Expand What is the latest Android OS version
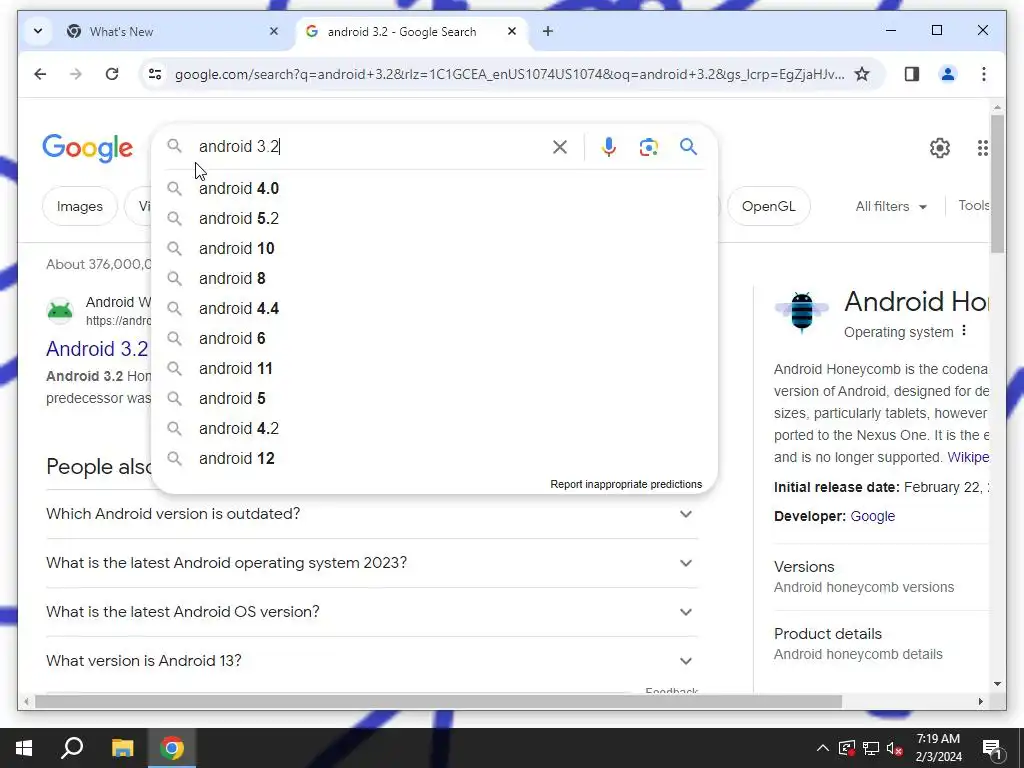 [372, 612]
